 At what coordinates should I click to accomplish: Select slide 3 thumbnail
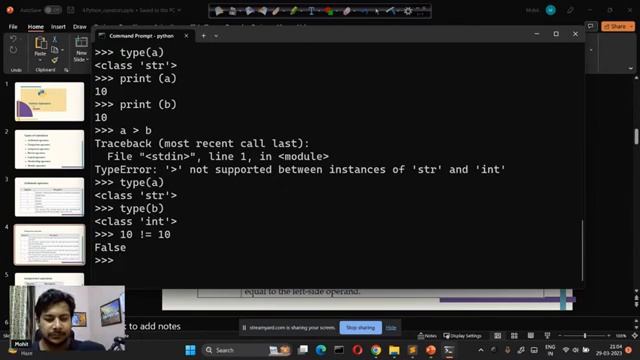pos(49,197)
